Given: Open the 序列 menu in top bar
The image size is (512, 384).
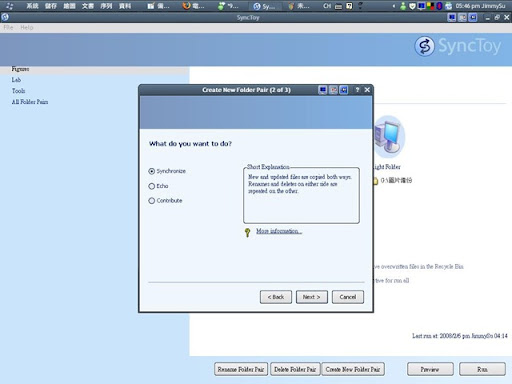Looking at the screenshot, I should coord(106,6).
